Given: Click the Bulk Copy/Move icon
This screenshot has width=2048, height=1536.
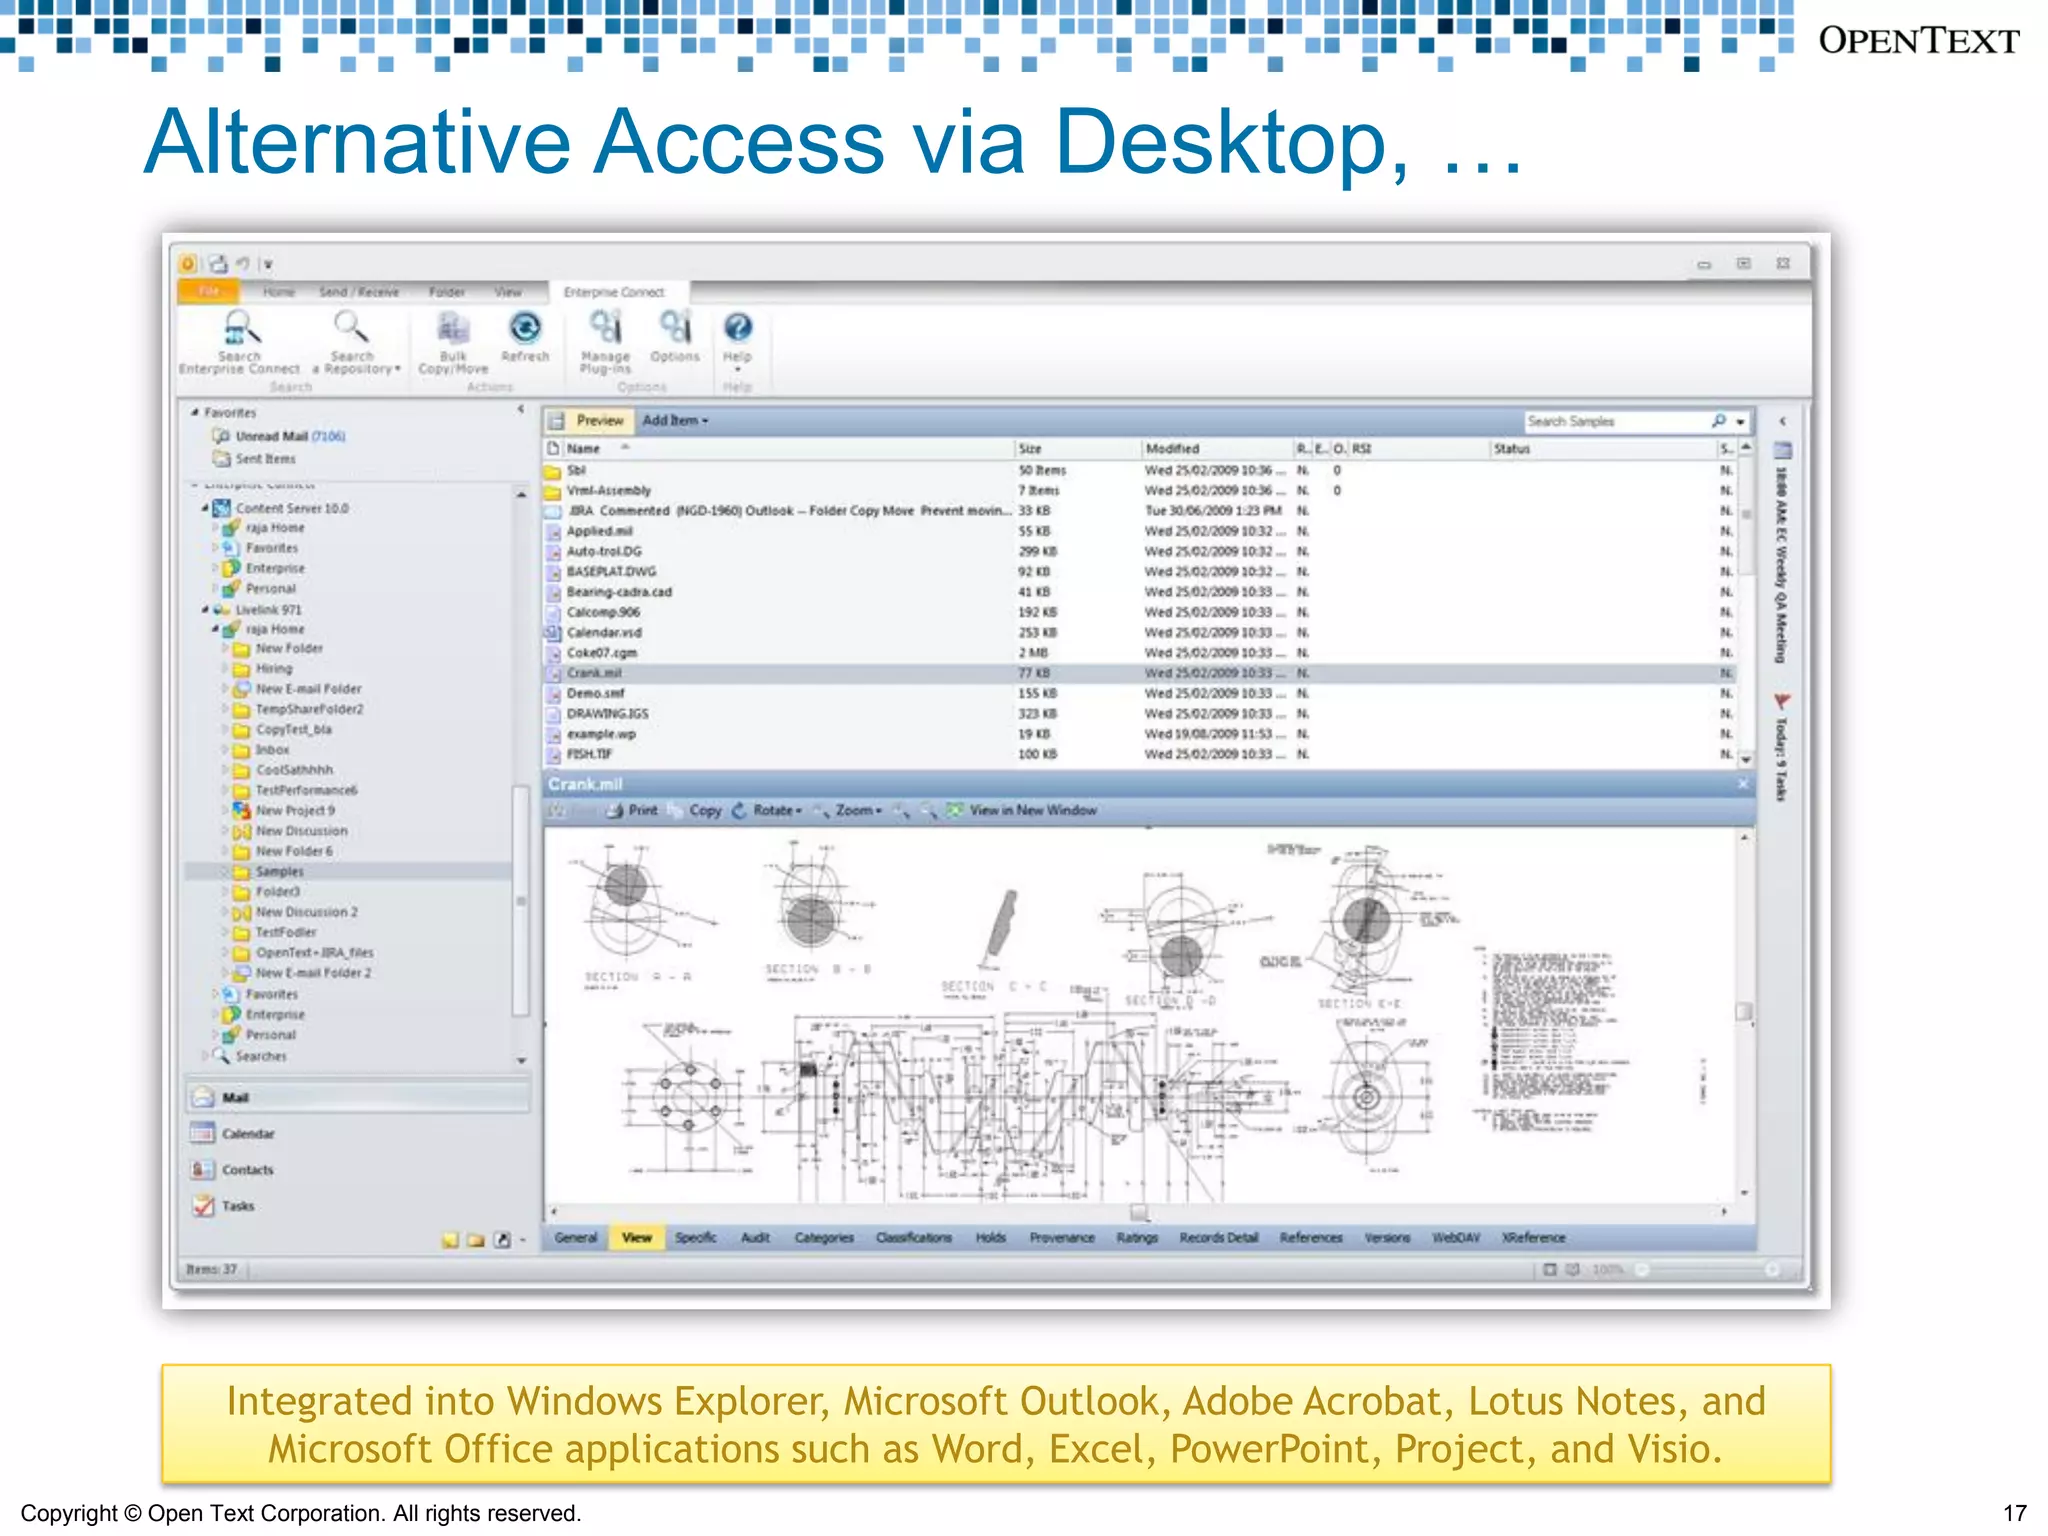Looking at the screenshot, I should pyautogui.click(x=453, y=328).
